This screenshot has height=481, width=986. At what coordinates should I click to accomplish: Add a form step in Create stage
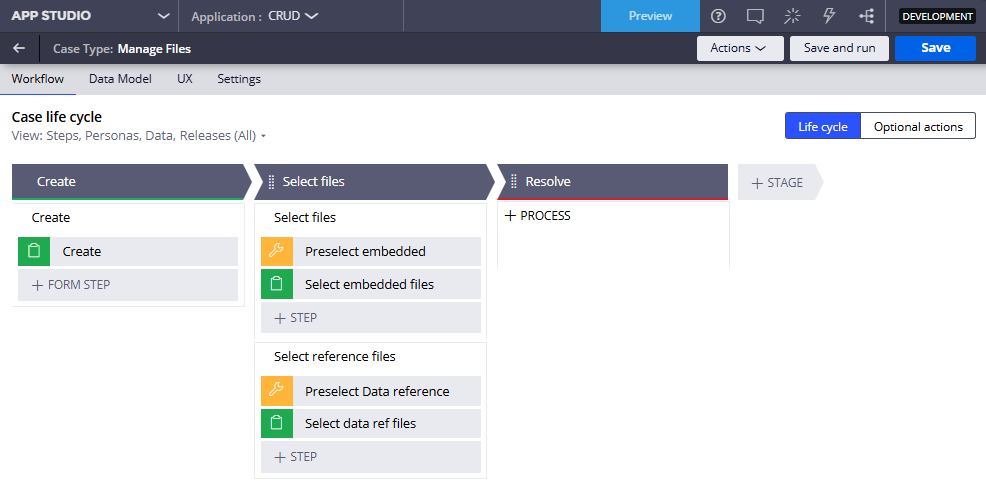(x=128, y=285)
